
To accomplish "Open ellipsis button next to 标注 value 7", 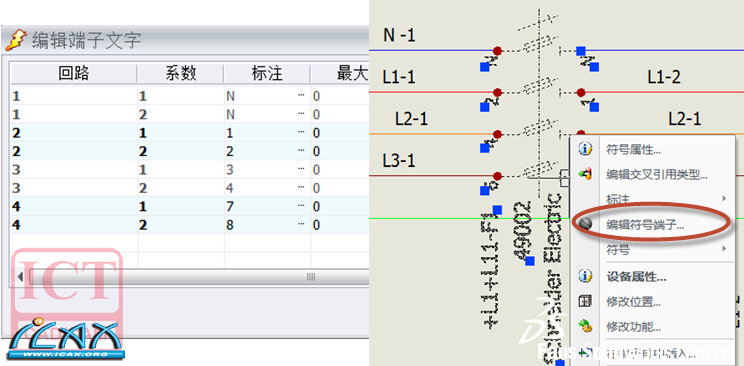I will (x=301, y=206).
